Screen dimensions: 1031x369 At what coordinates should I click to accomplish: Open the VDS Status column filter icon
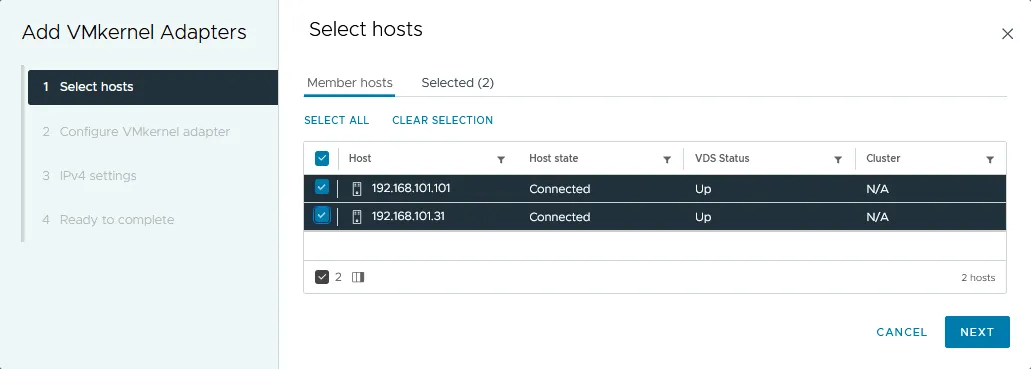point(838,159)
